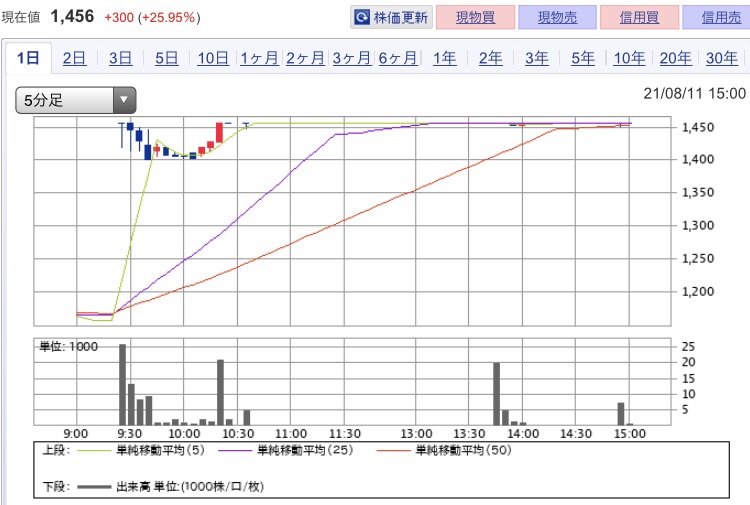Select the 1年 chart range
The height and width of the screenshot is (505, 750).
point(444,58)
